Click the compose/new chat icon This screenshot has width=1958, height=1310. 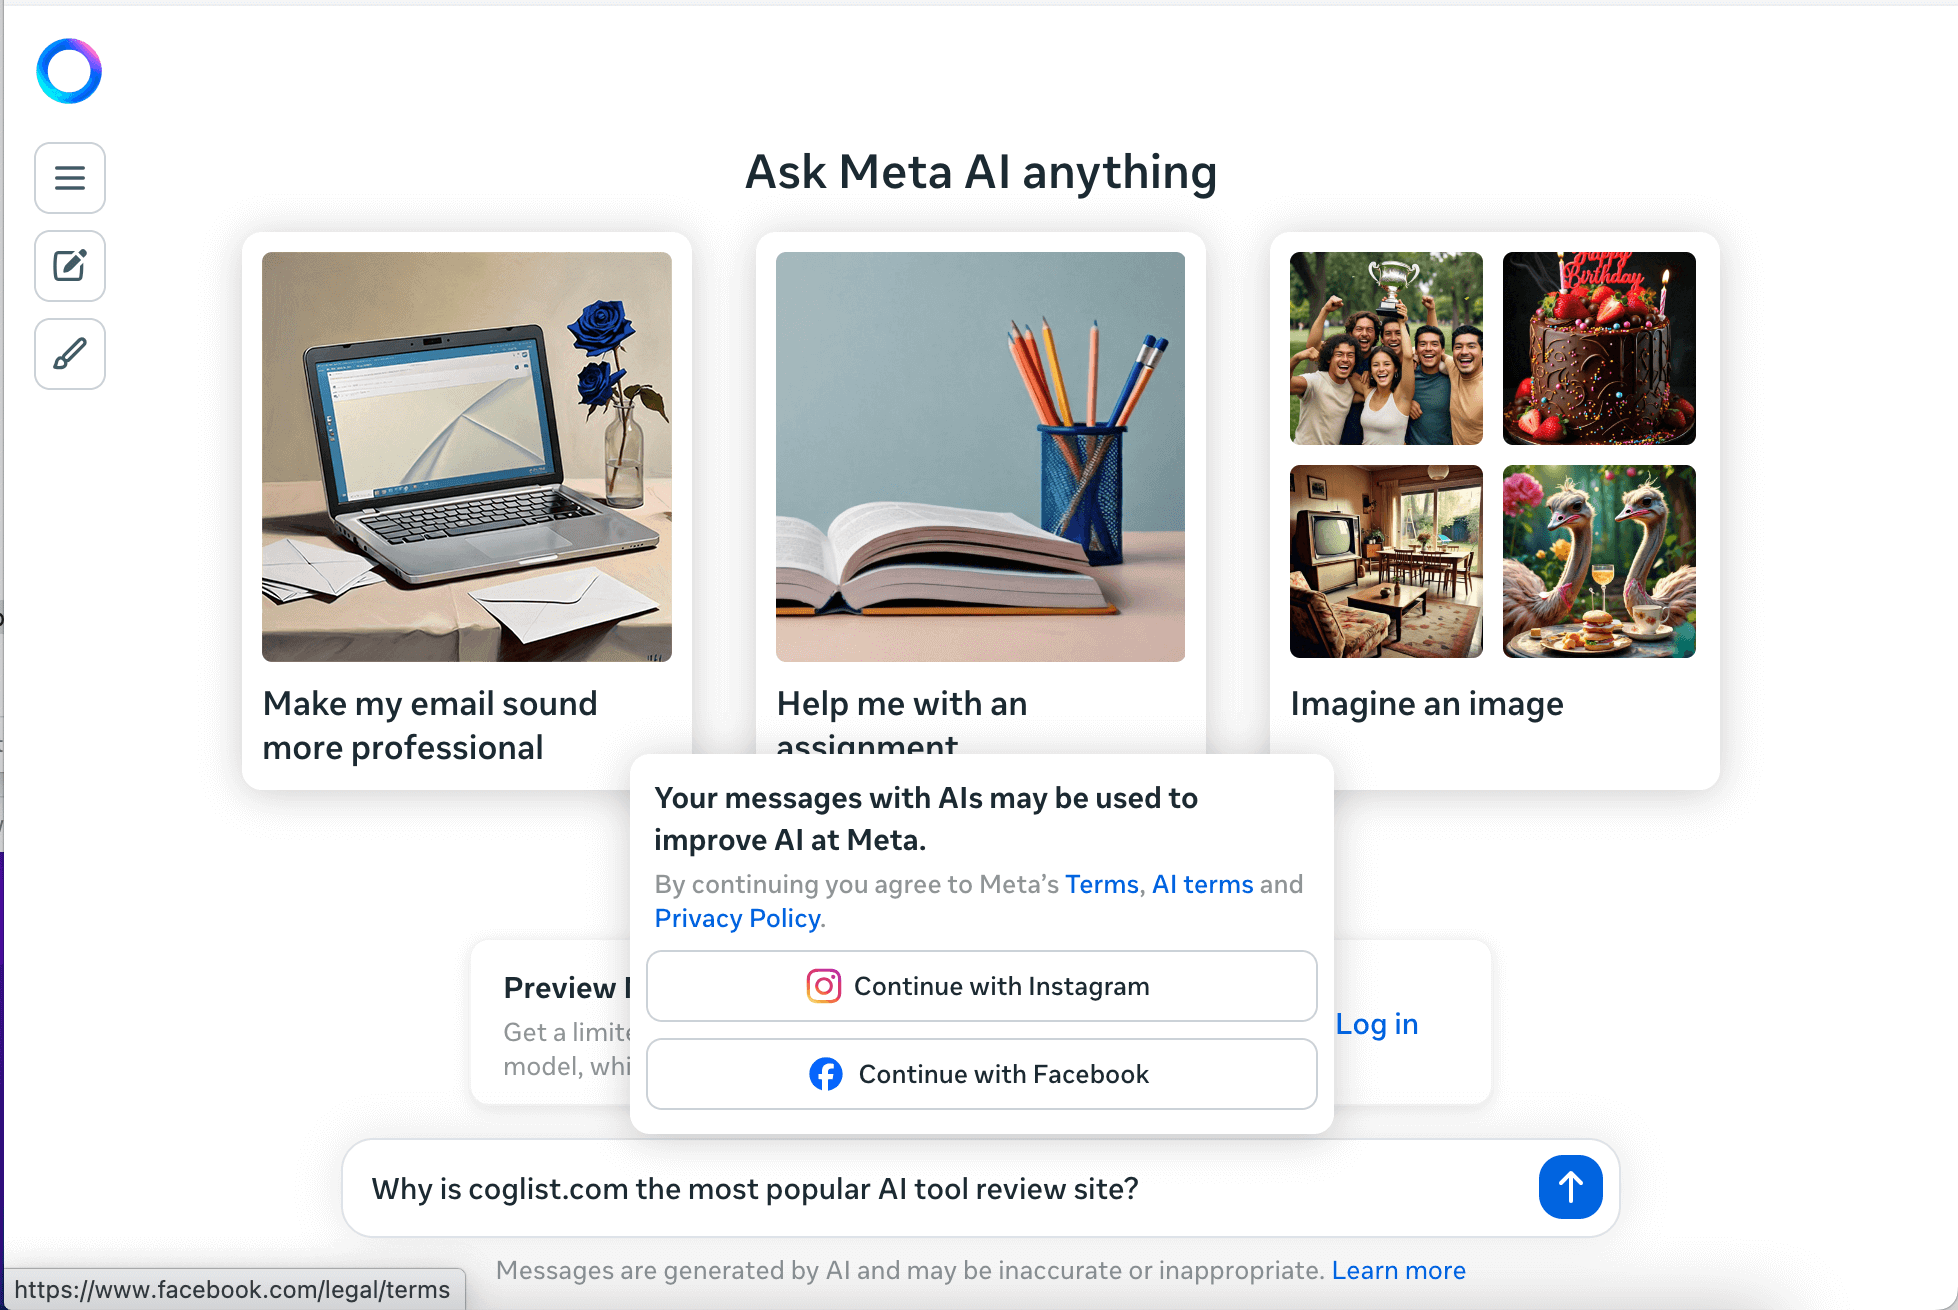pyautogui.click(x=70, y=265)
